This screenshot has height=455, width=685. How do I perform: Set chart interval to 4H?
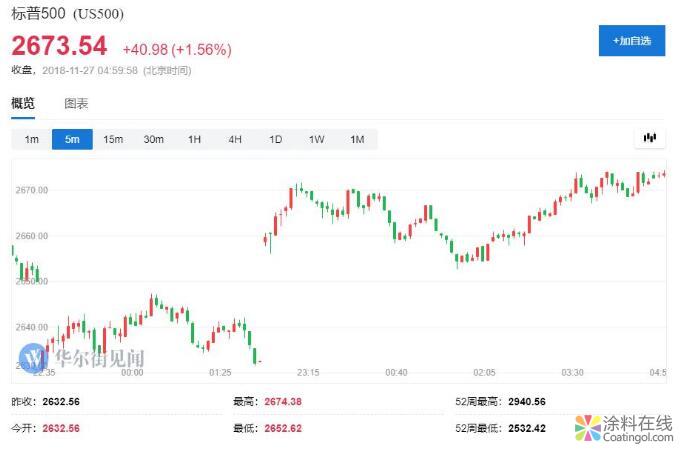234,140
